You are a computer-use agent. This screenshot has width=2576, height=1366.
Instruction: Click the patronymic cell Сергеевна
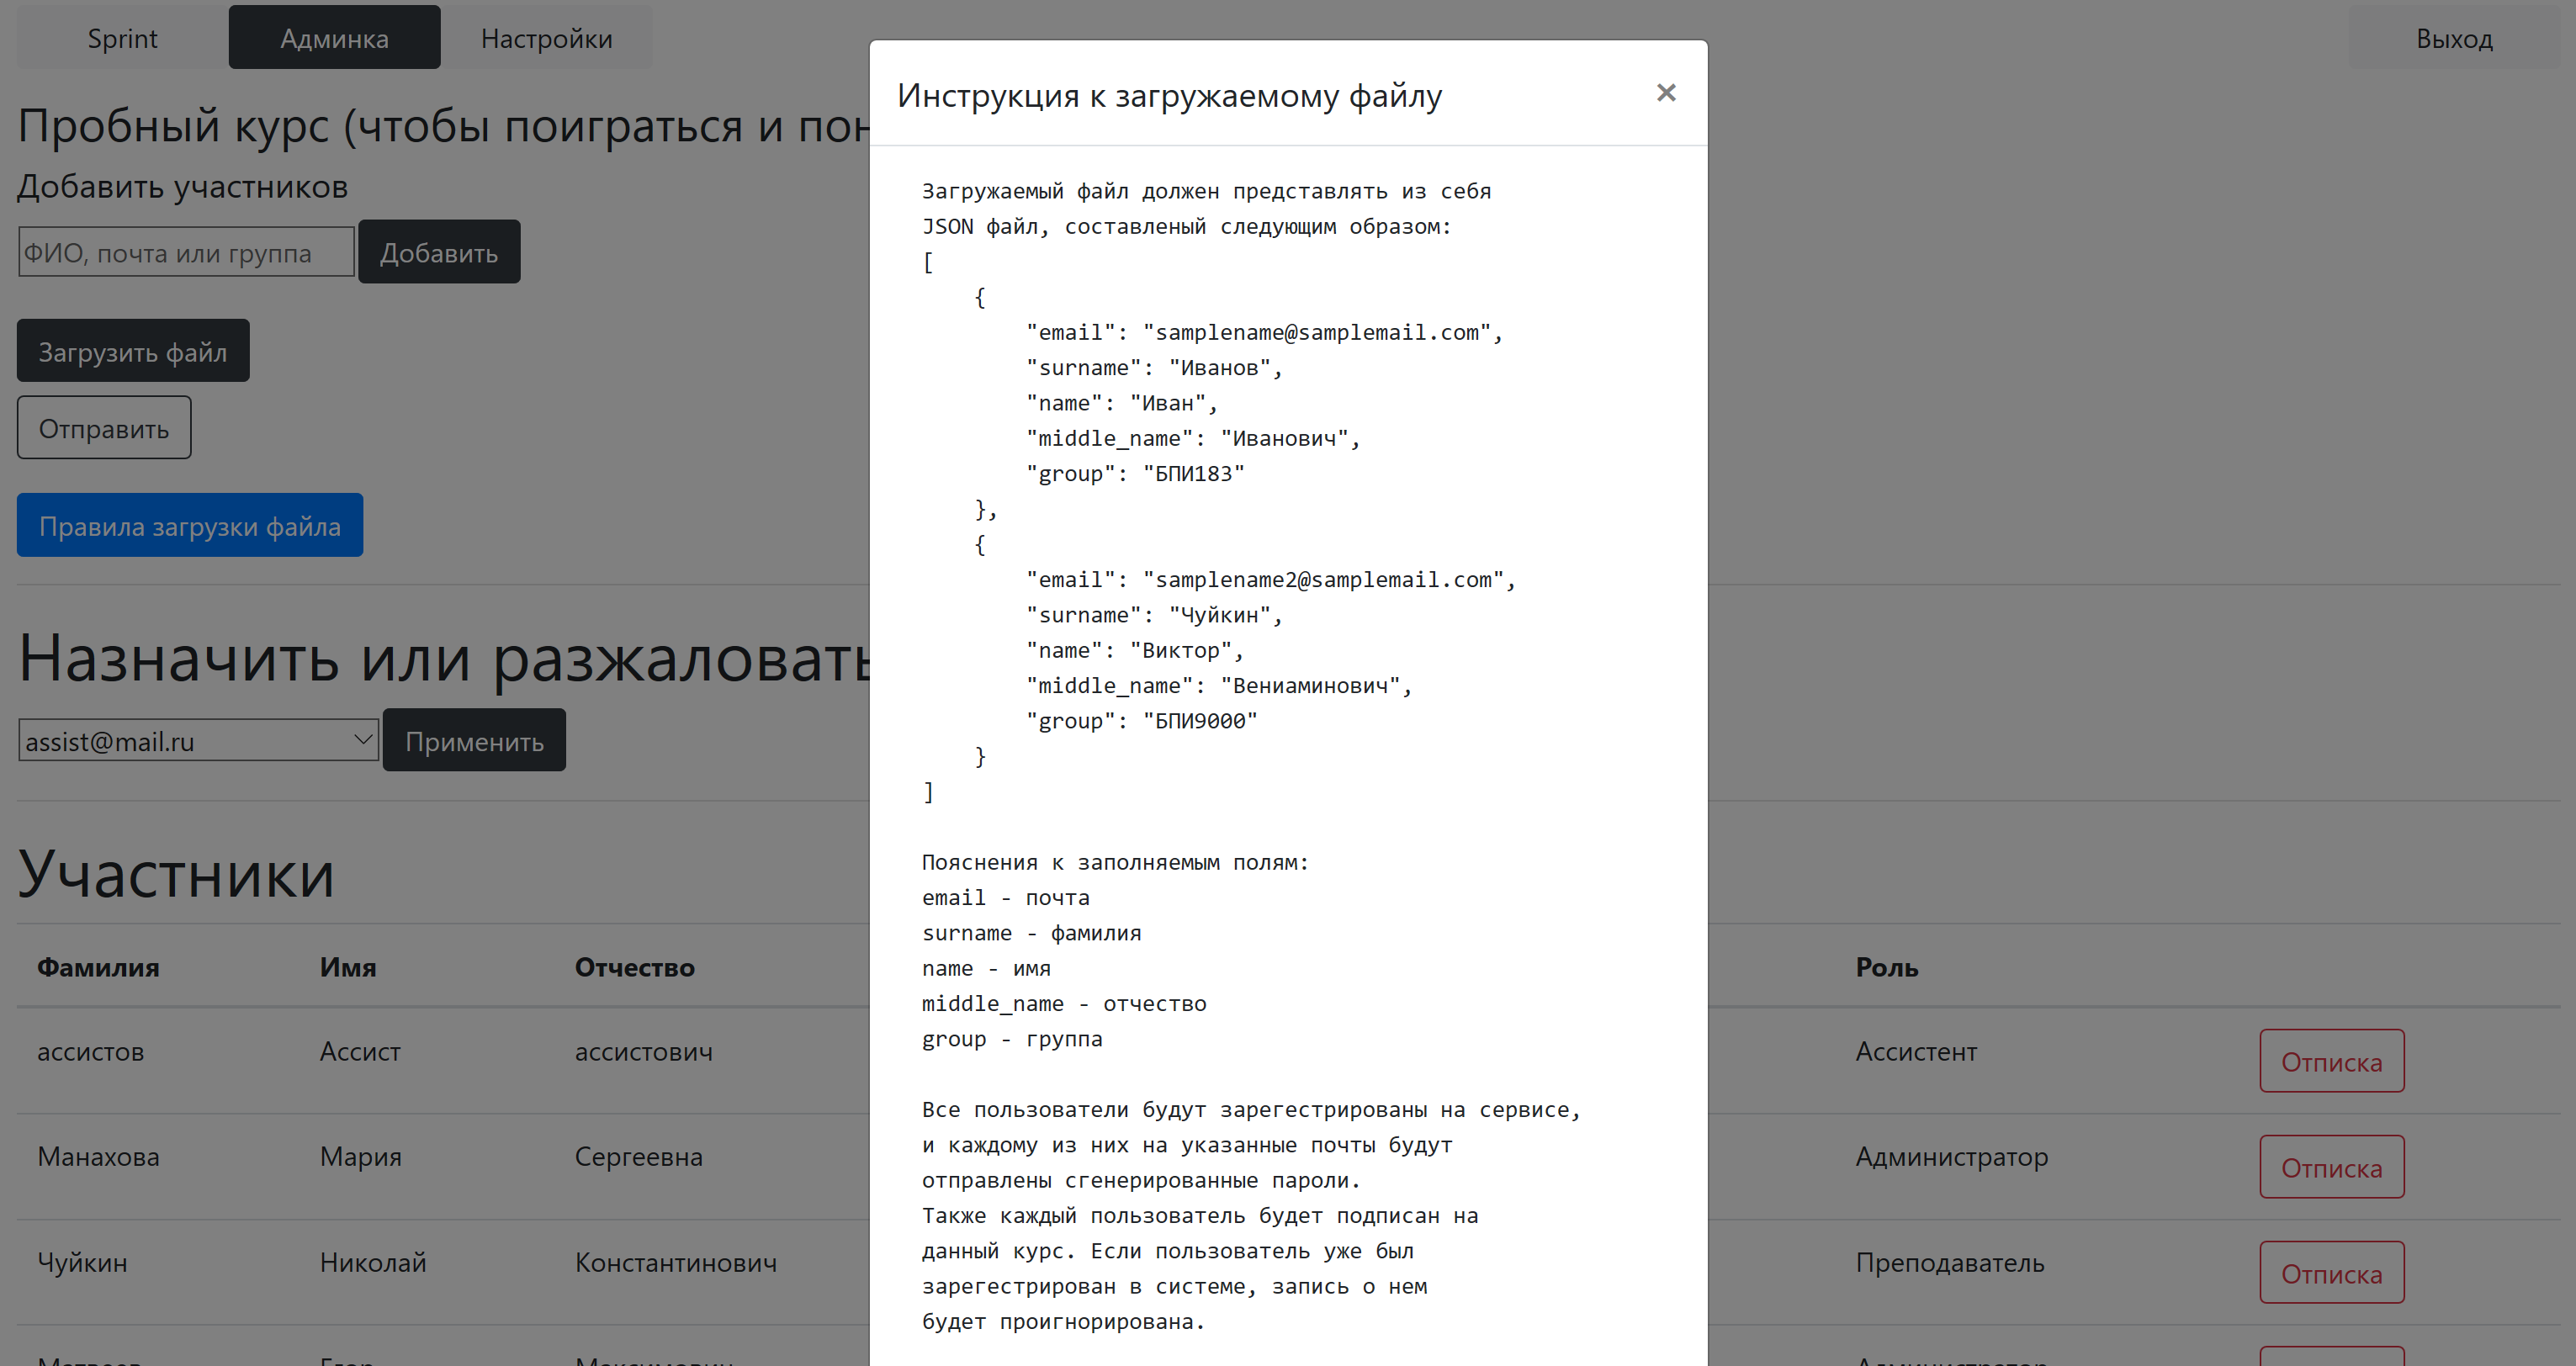[638, 1156]
